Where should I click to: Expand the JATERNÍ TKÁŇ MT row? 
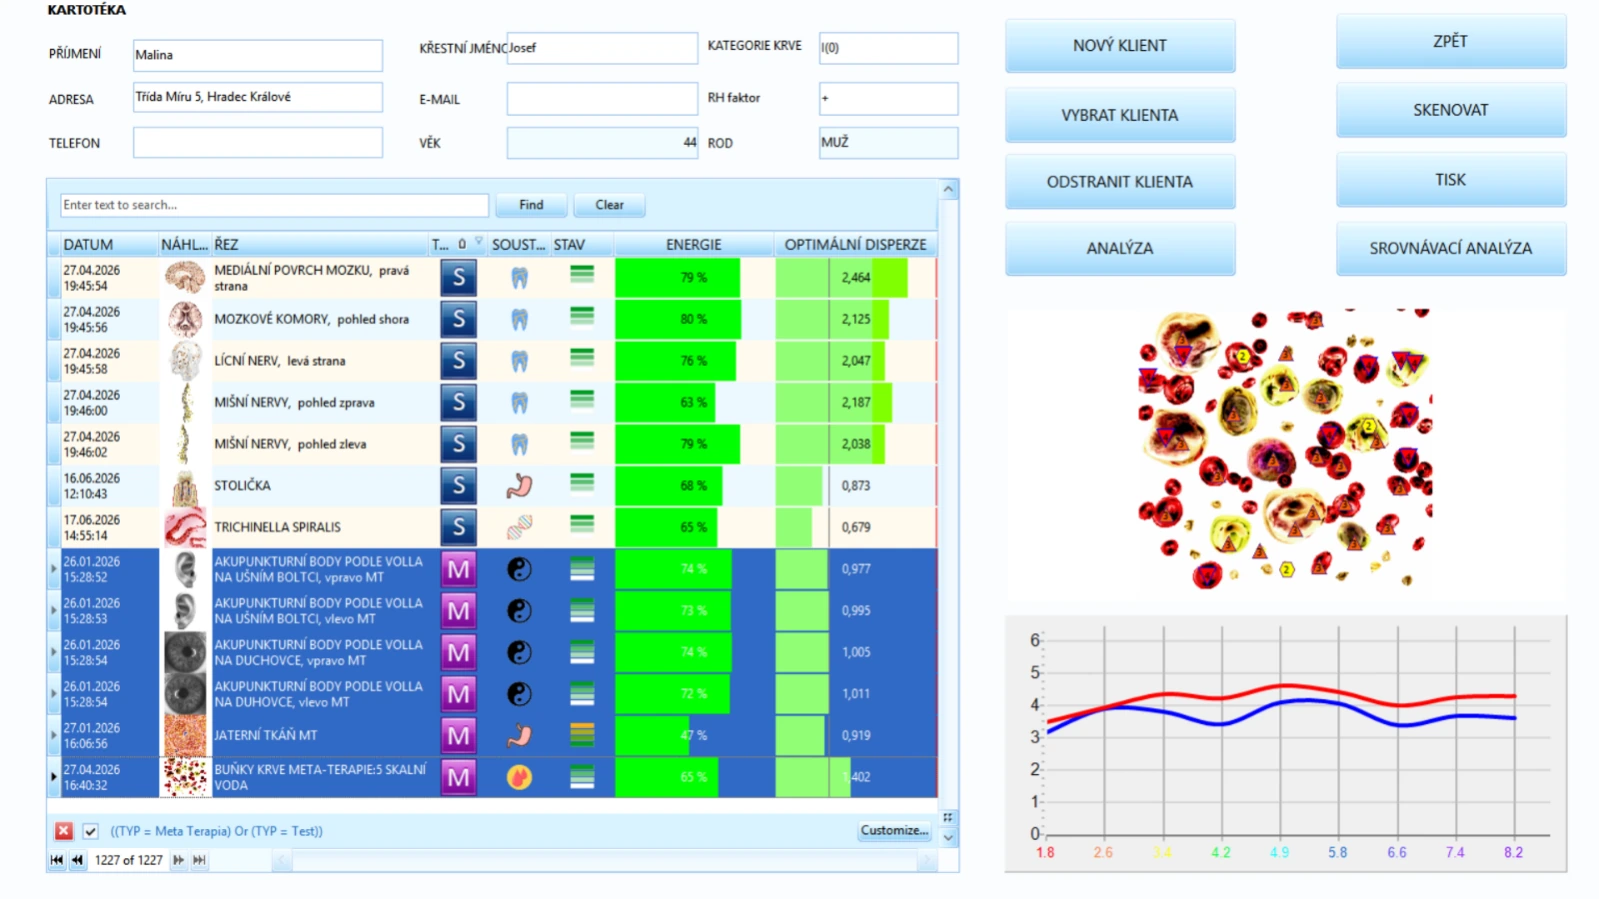[53, 735]
